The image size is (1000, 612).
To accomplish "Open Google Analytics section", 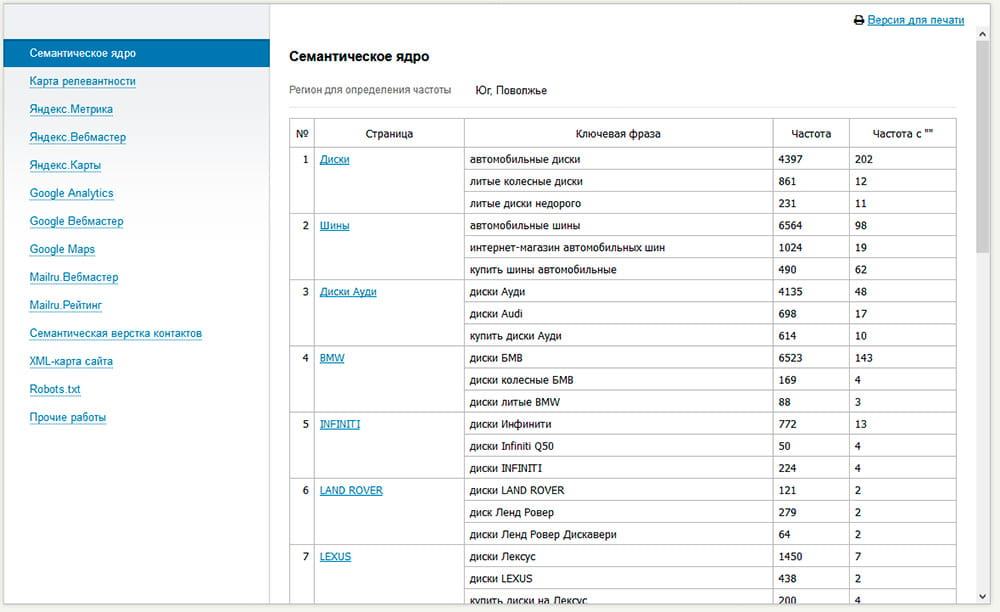I will click(x=71, y=193).
